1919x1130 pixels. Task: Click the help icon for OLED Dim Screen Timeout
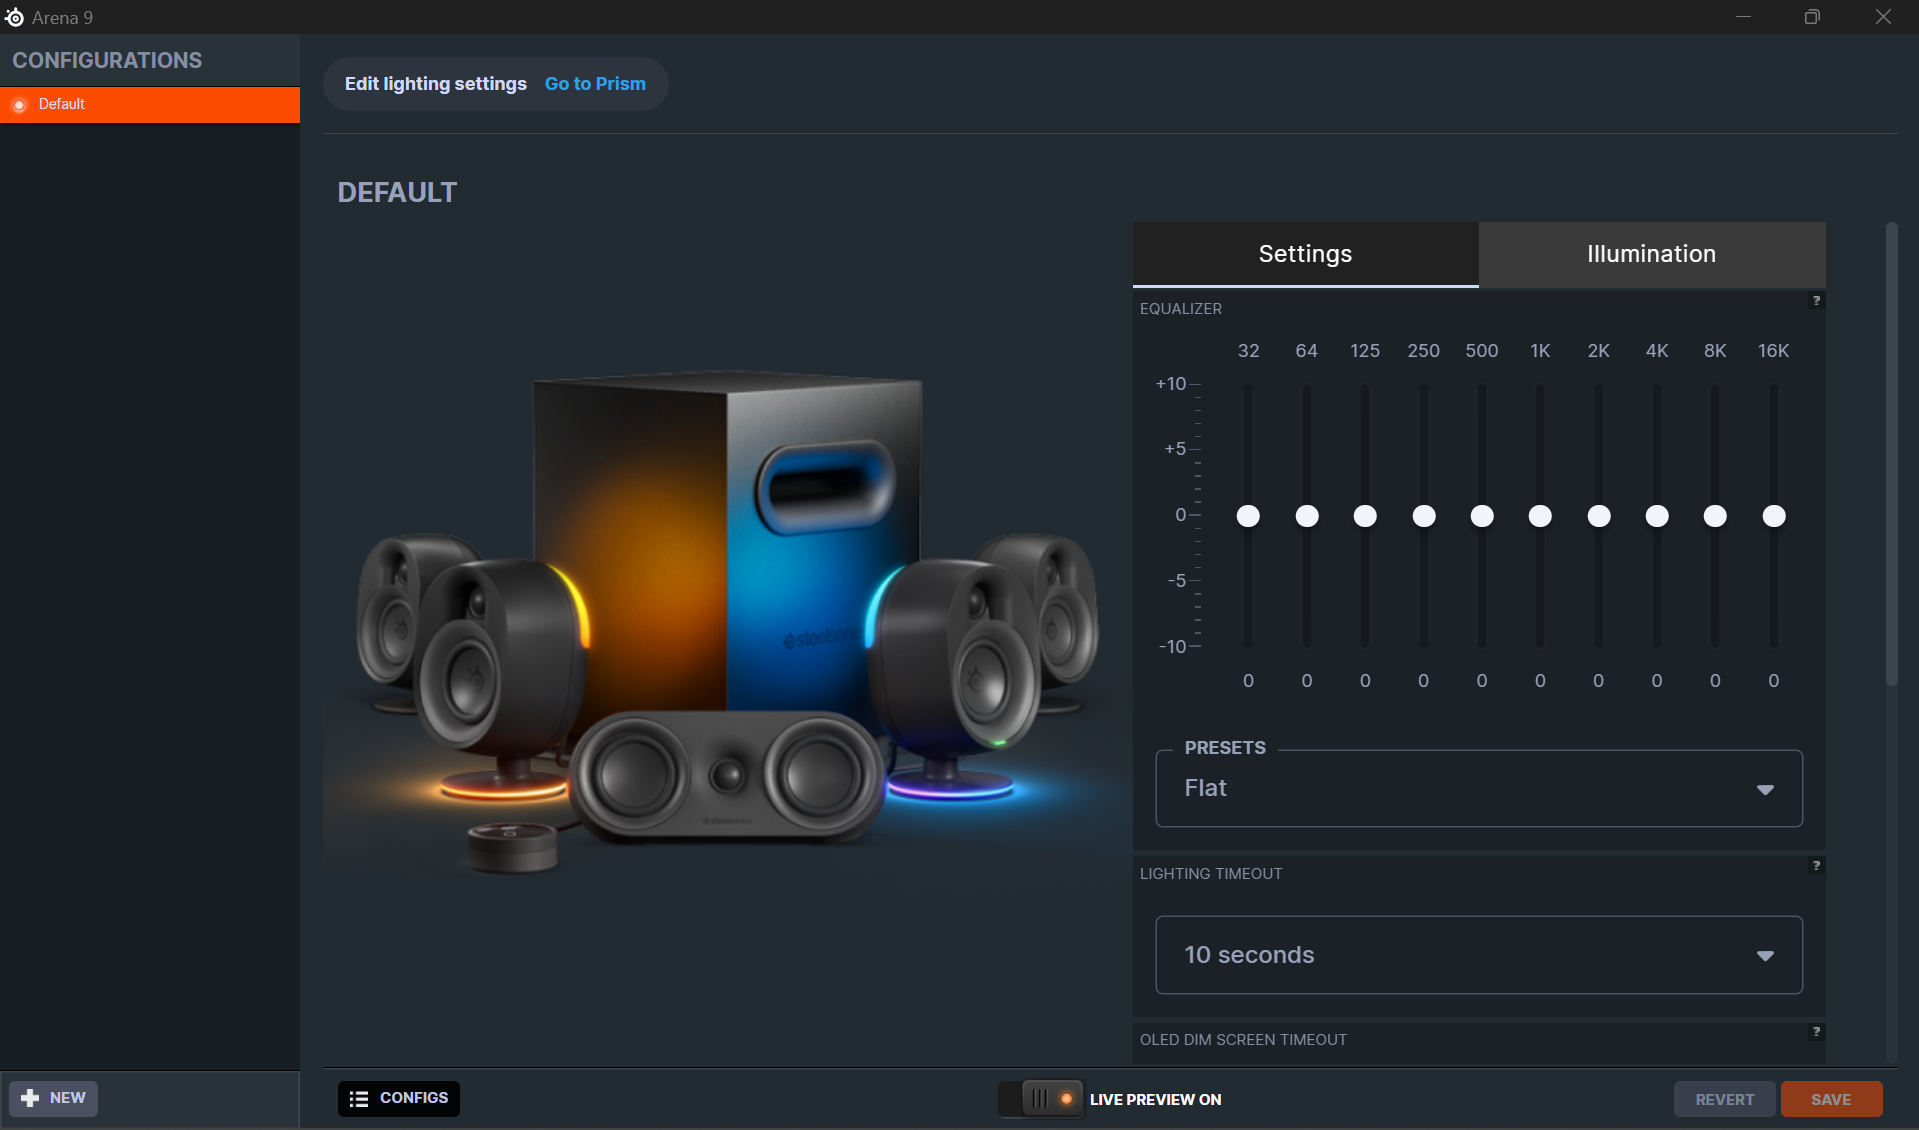[x=1816, y=1032]
